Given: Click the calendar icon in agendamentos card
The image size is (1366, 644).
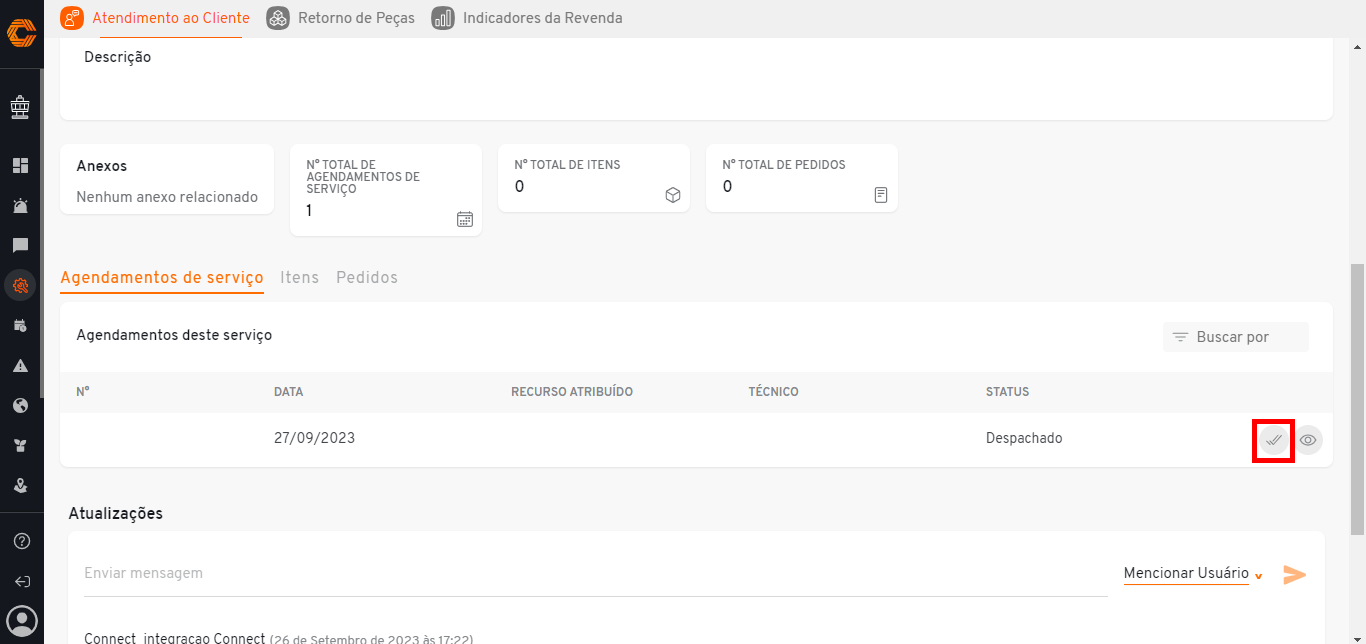Looking at the screenshot, I should [465, 219].
